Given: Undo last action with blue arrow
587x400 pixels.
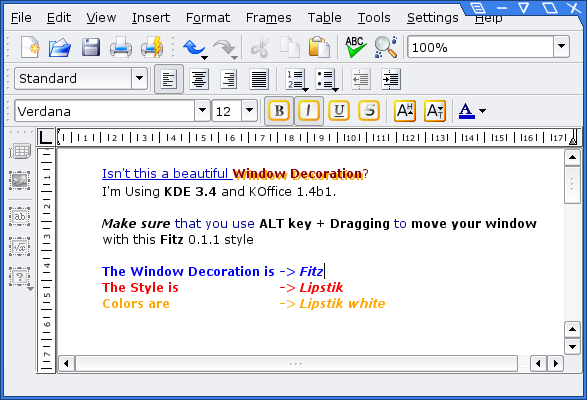Looking at the screenshot, I should (193, 48).
